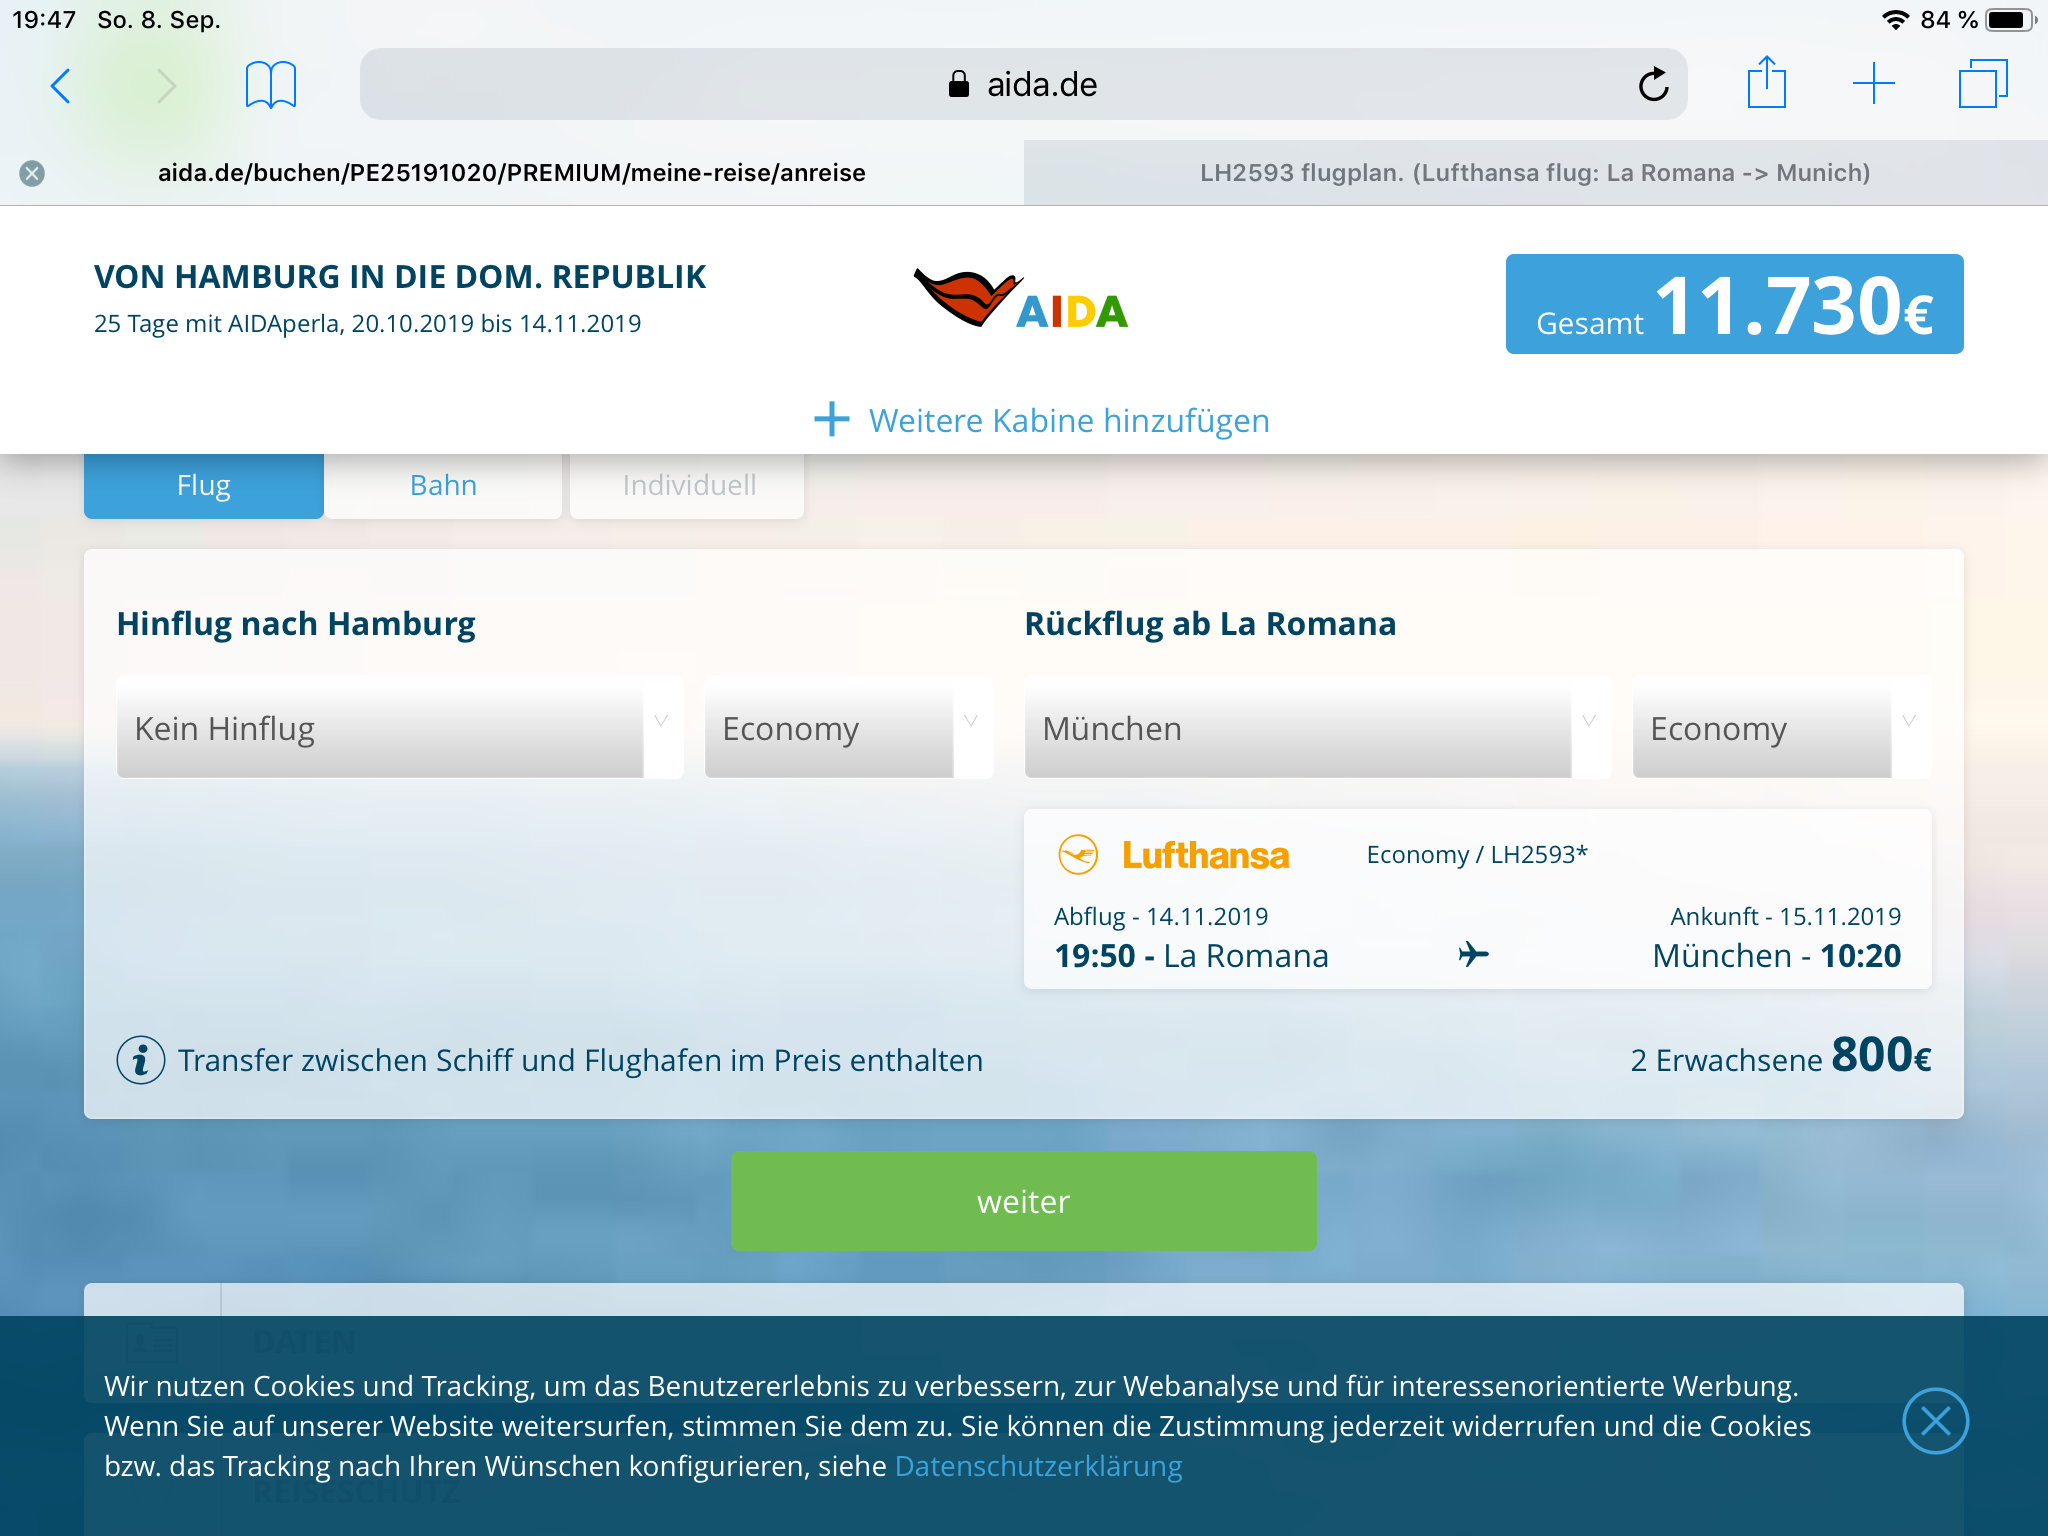
Task: Expand the Hinflug Economy class dropdown
Action: point(848,728)
